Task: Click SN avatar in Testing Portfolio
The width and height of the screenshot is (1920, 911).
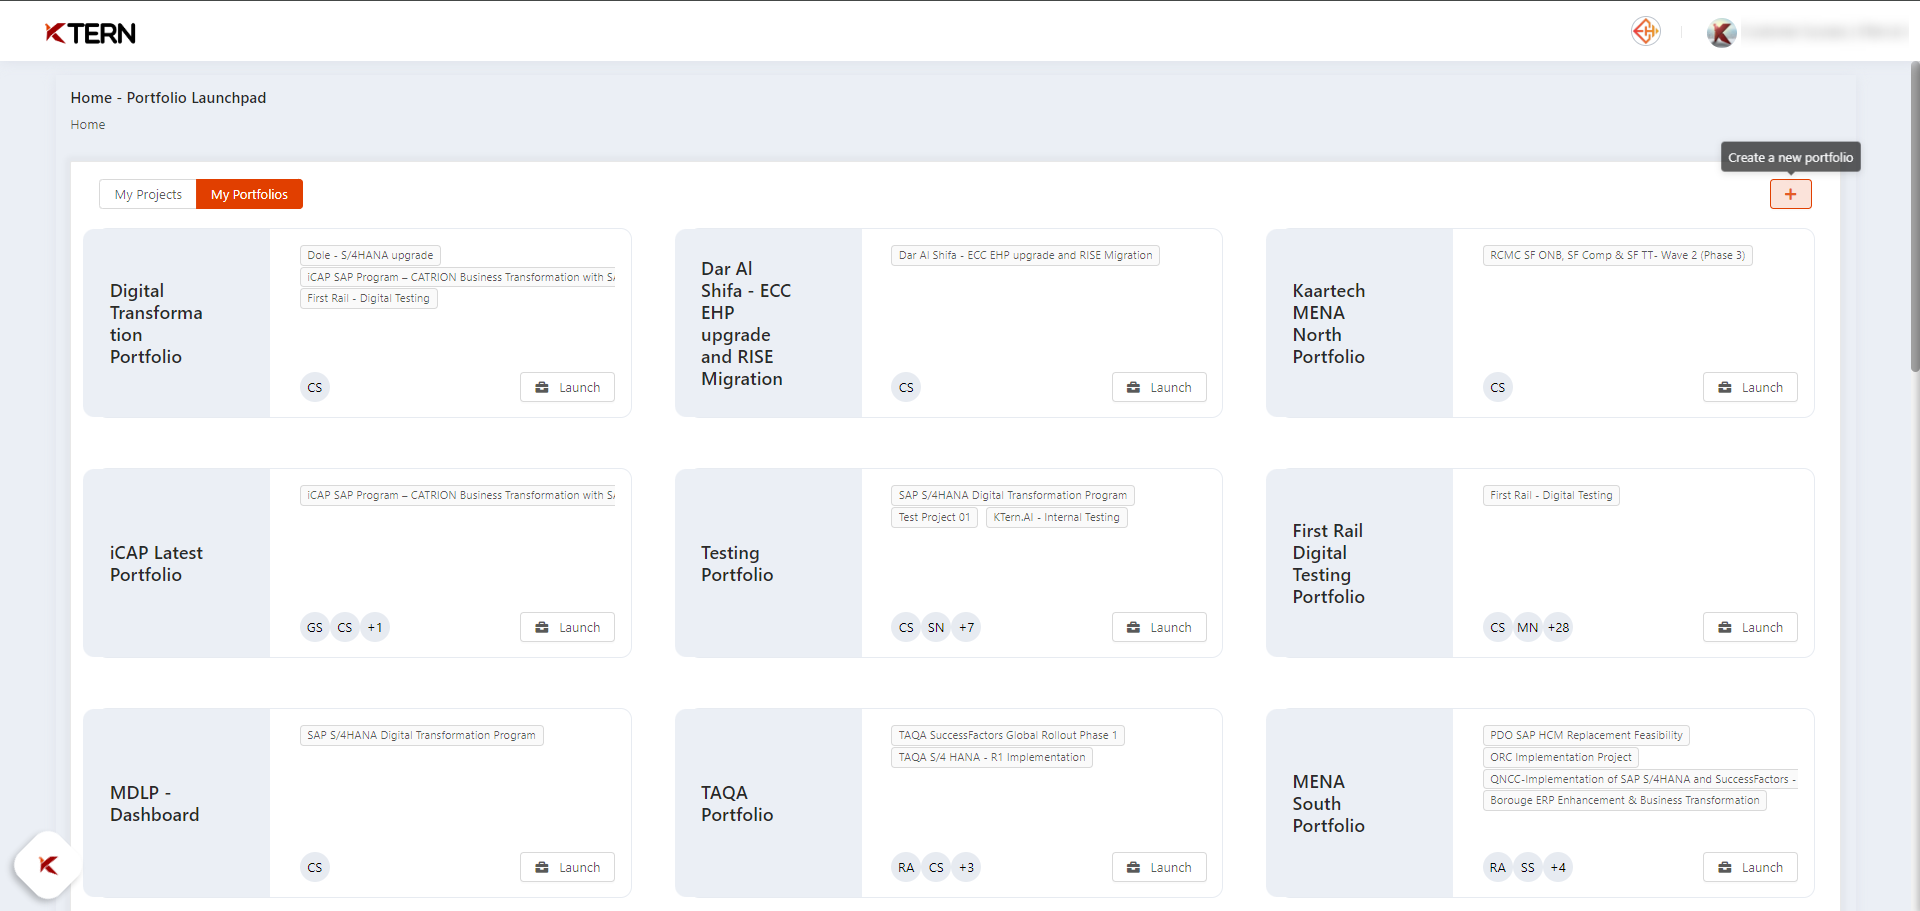Action: (936, 627)
